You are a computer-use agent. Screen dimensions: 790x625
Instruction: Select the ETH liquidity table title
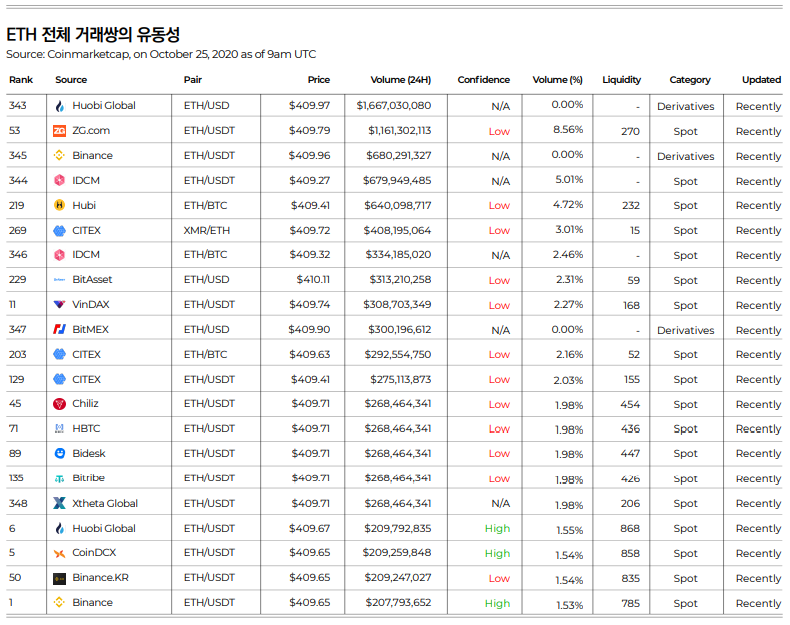(93, 34)
